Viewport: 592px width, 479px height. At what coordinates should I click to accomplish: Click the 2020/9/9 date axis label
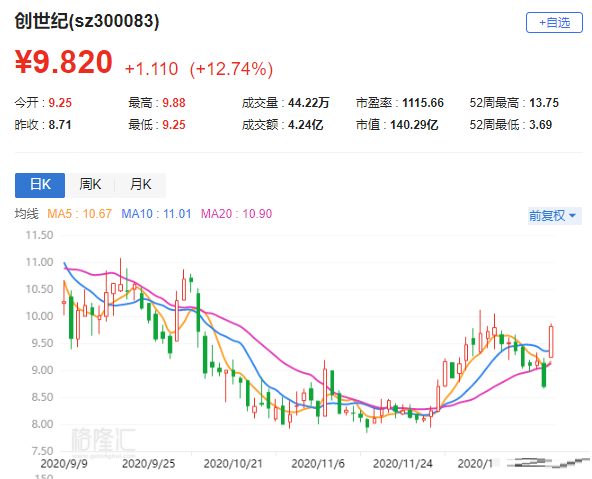click(x=64, y=464)
